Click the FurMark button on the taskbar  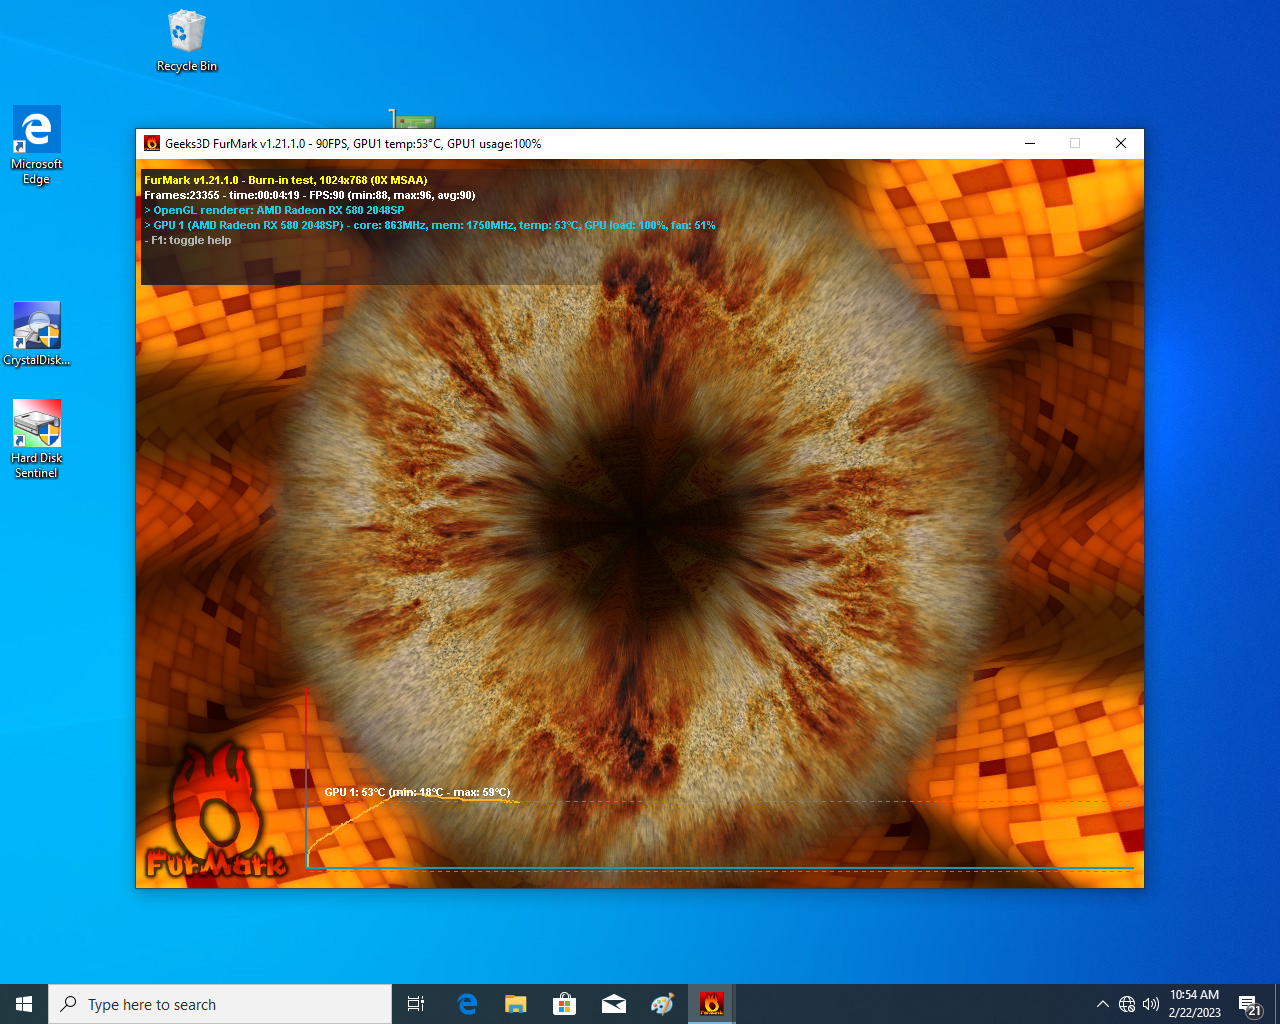pyautogui.click(x=711, y=1004)
